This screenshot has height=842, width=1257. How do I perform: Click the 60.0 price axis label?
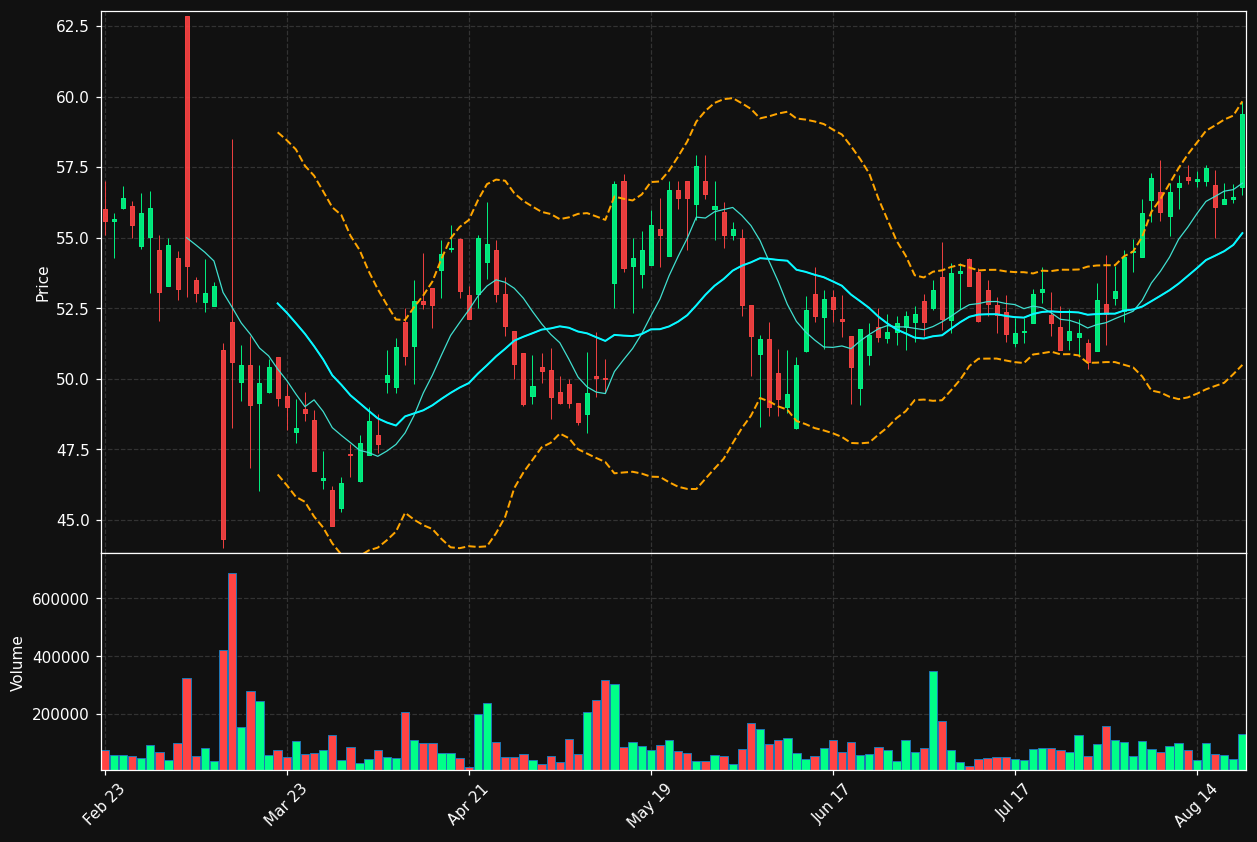[73, 97]
